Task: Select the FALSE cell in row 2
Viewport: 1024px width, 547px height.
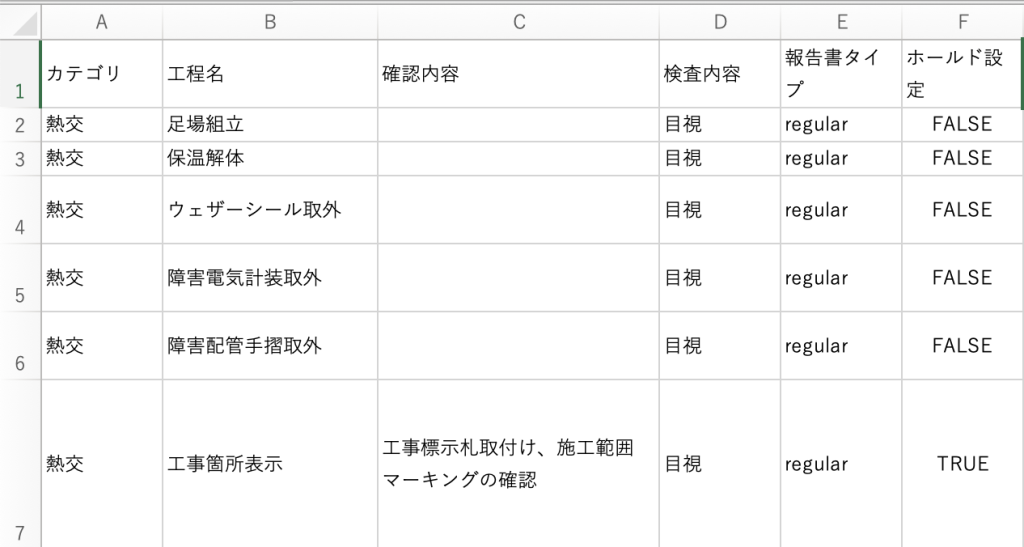Action: click(x=963, y=125)
